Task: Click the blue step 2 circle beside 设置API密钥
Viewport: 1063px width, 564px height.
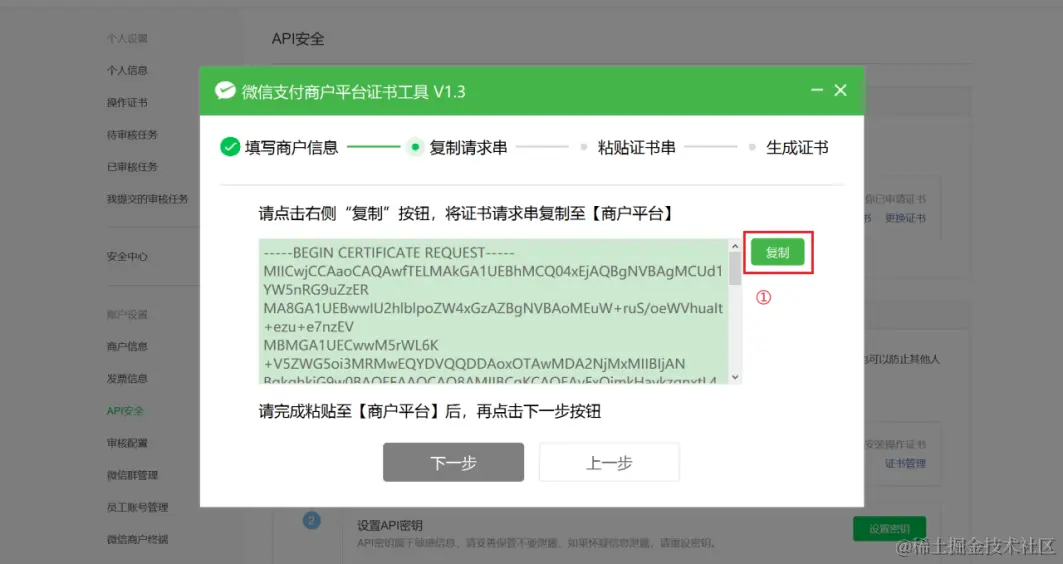Action: coord(311,521)
